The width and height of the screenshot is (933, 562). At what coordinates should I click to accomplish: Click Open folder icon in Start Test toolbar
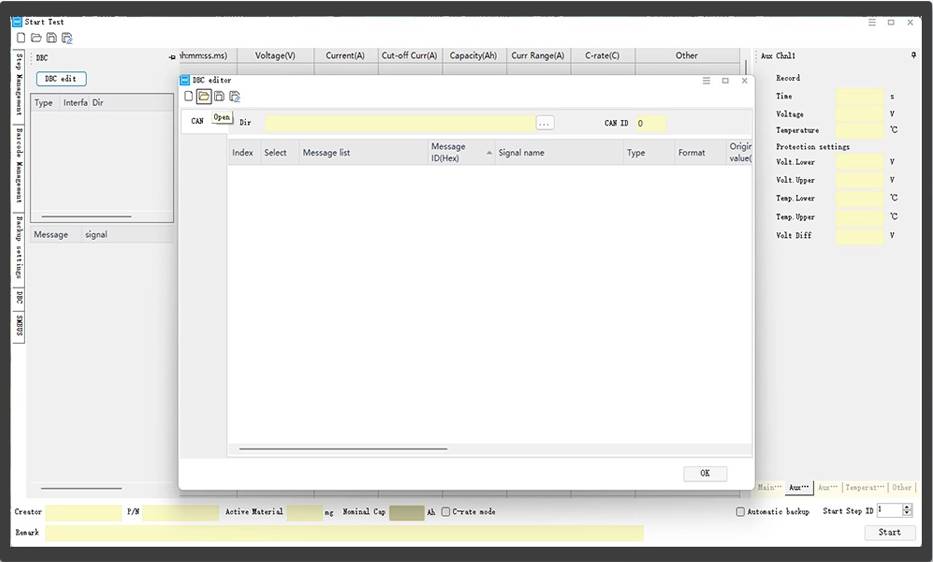36,38
